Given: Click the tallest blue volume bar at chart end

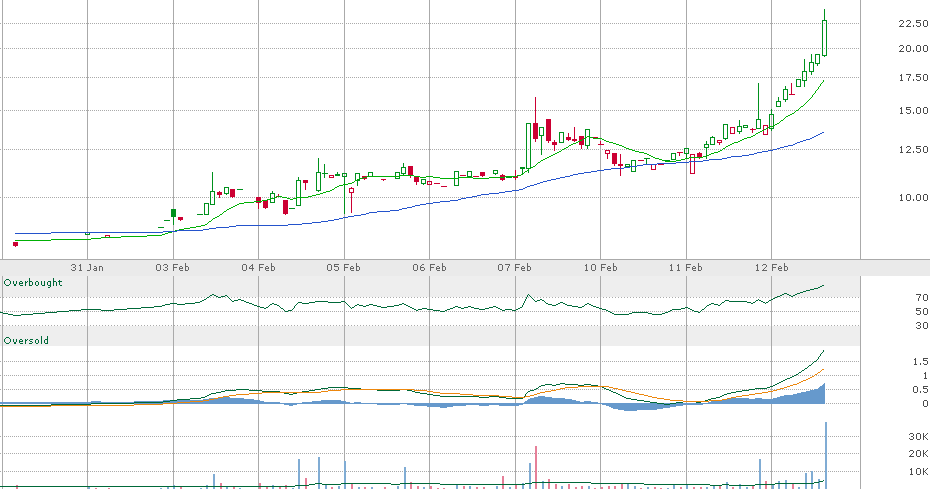Looking at the screenshot, I should click(x=826, y=455).
